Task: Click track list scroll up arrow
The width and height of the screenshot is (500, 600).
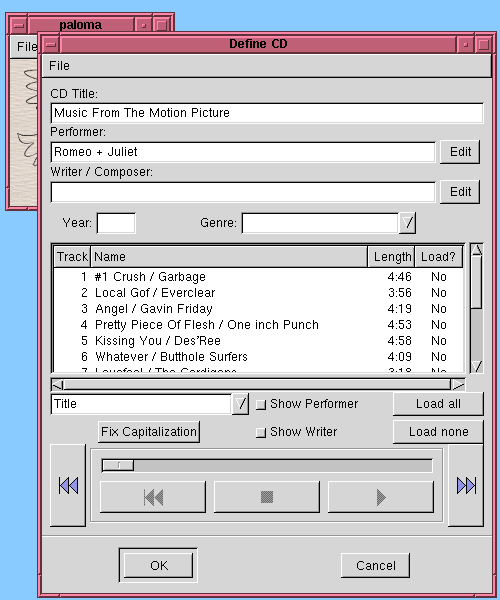Action: [477, 250]
